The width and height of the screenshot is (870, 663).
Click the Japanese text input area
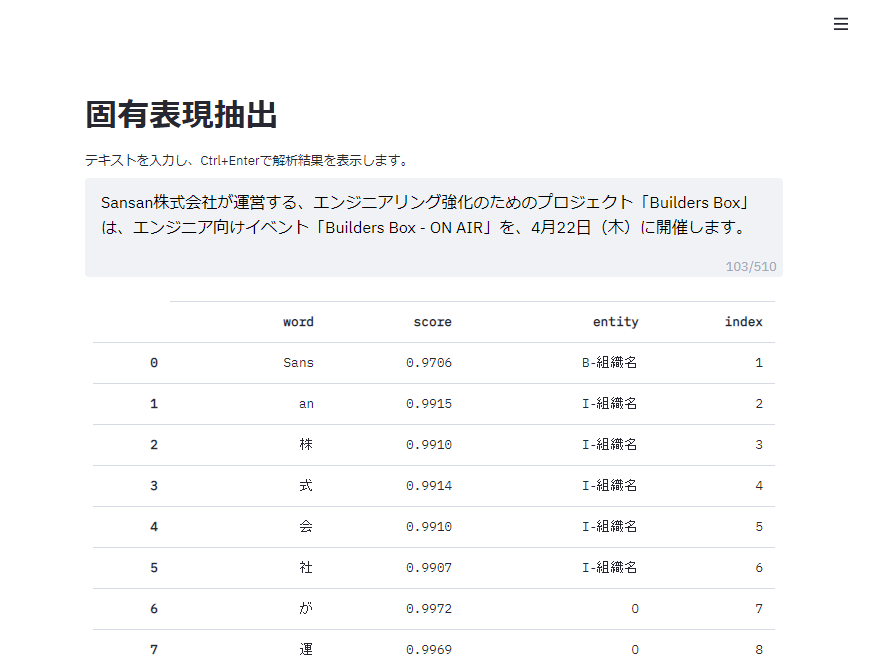coord(433,227)
